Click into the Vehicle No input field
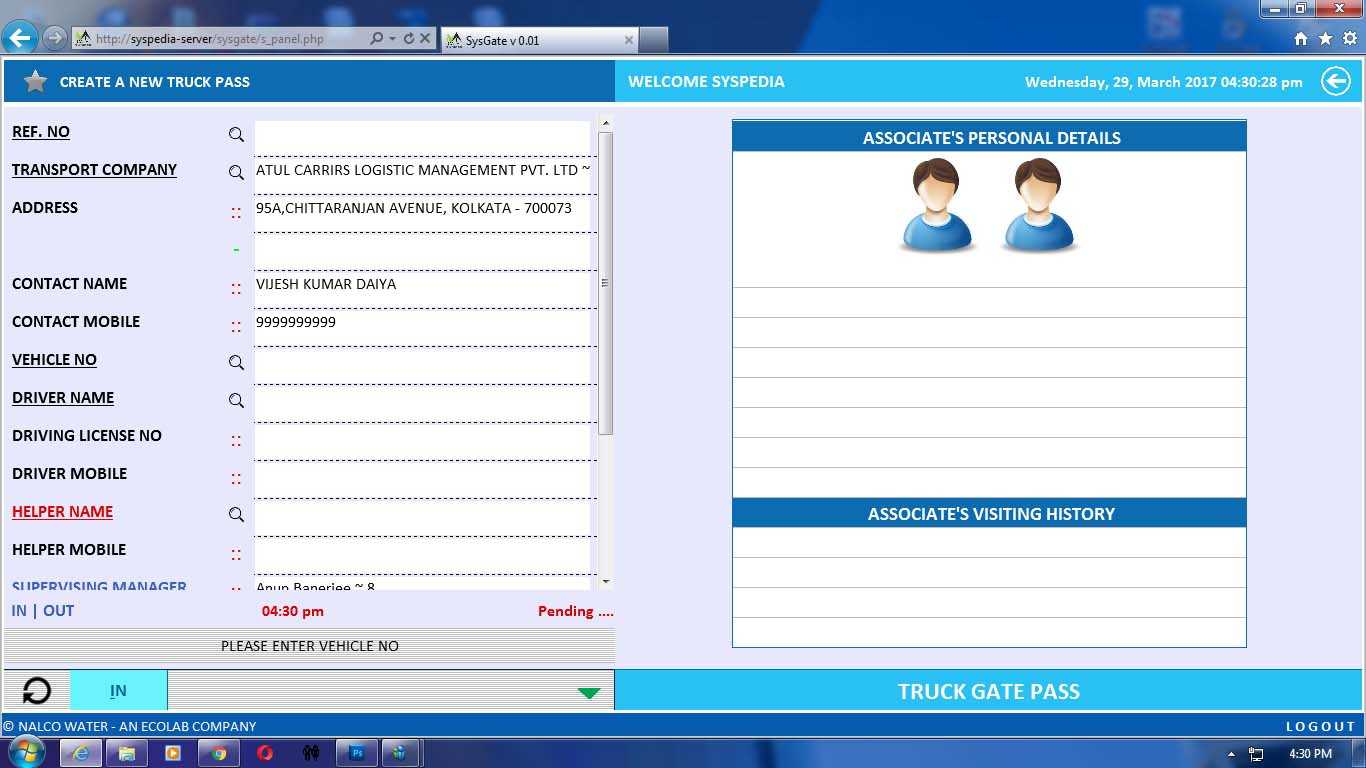 (422, 364)
